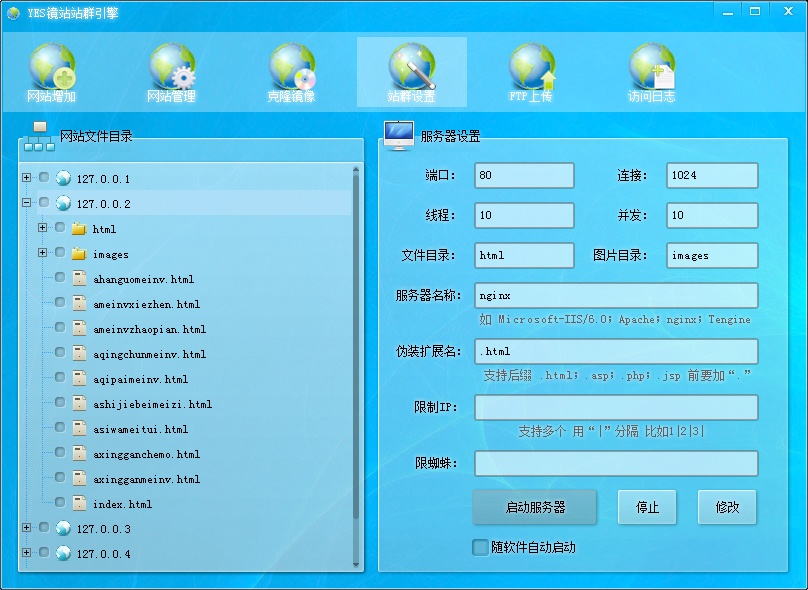Click the 服务器设置 monitor icon

coord(399,136)
